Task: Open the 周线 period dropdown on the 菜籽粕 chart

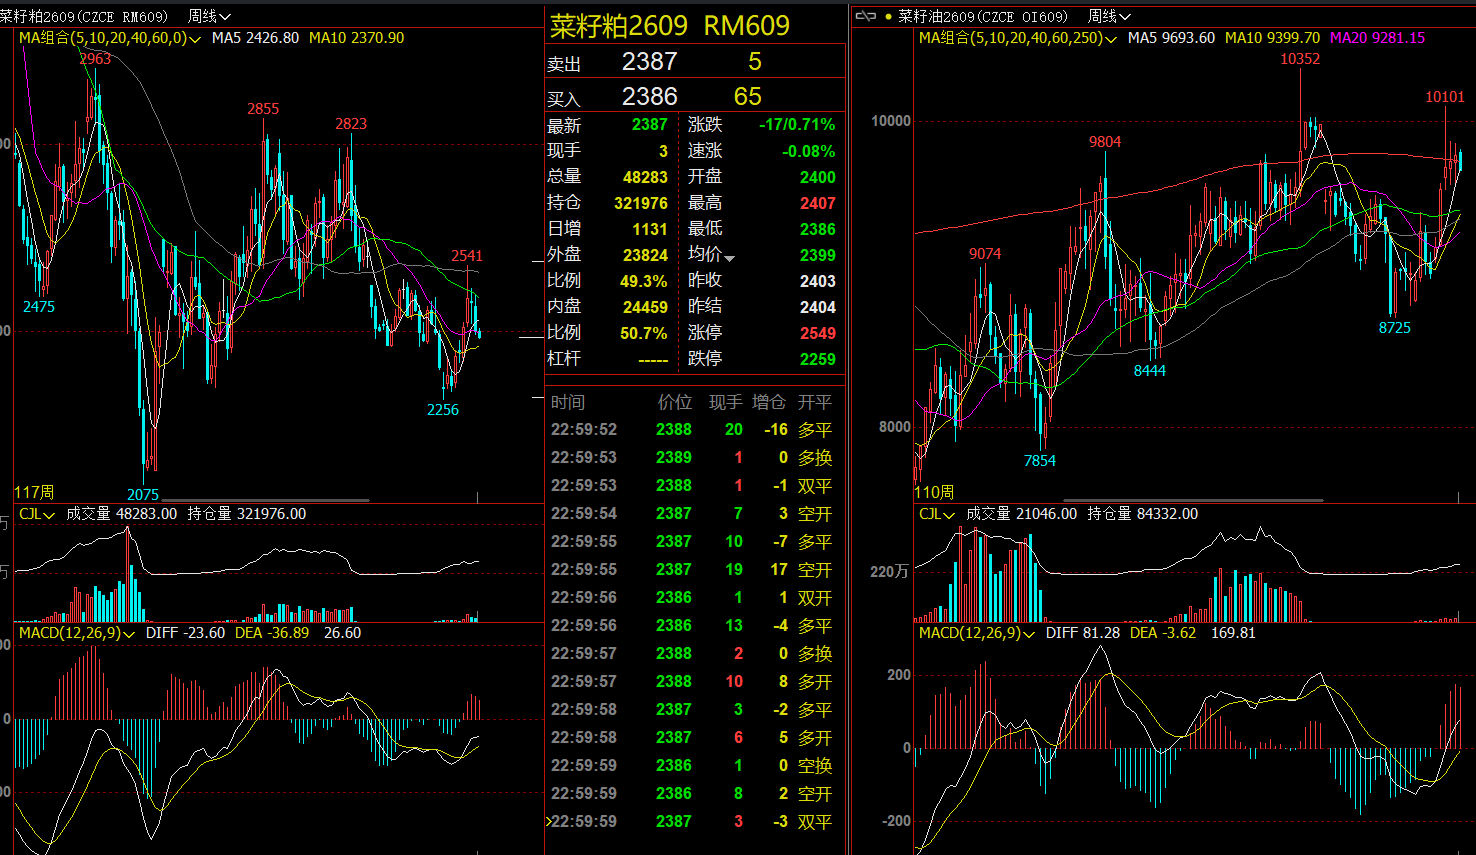Action: [x=209, y=16]
